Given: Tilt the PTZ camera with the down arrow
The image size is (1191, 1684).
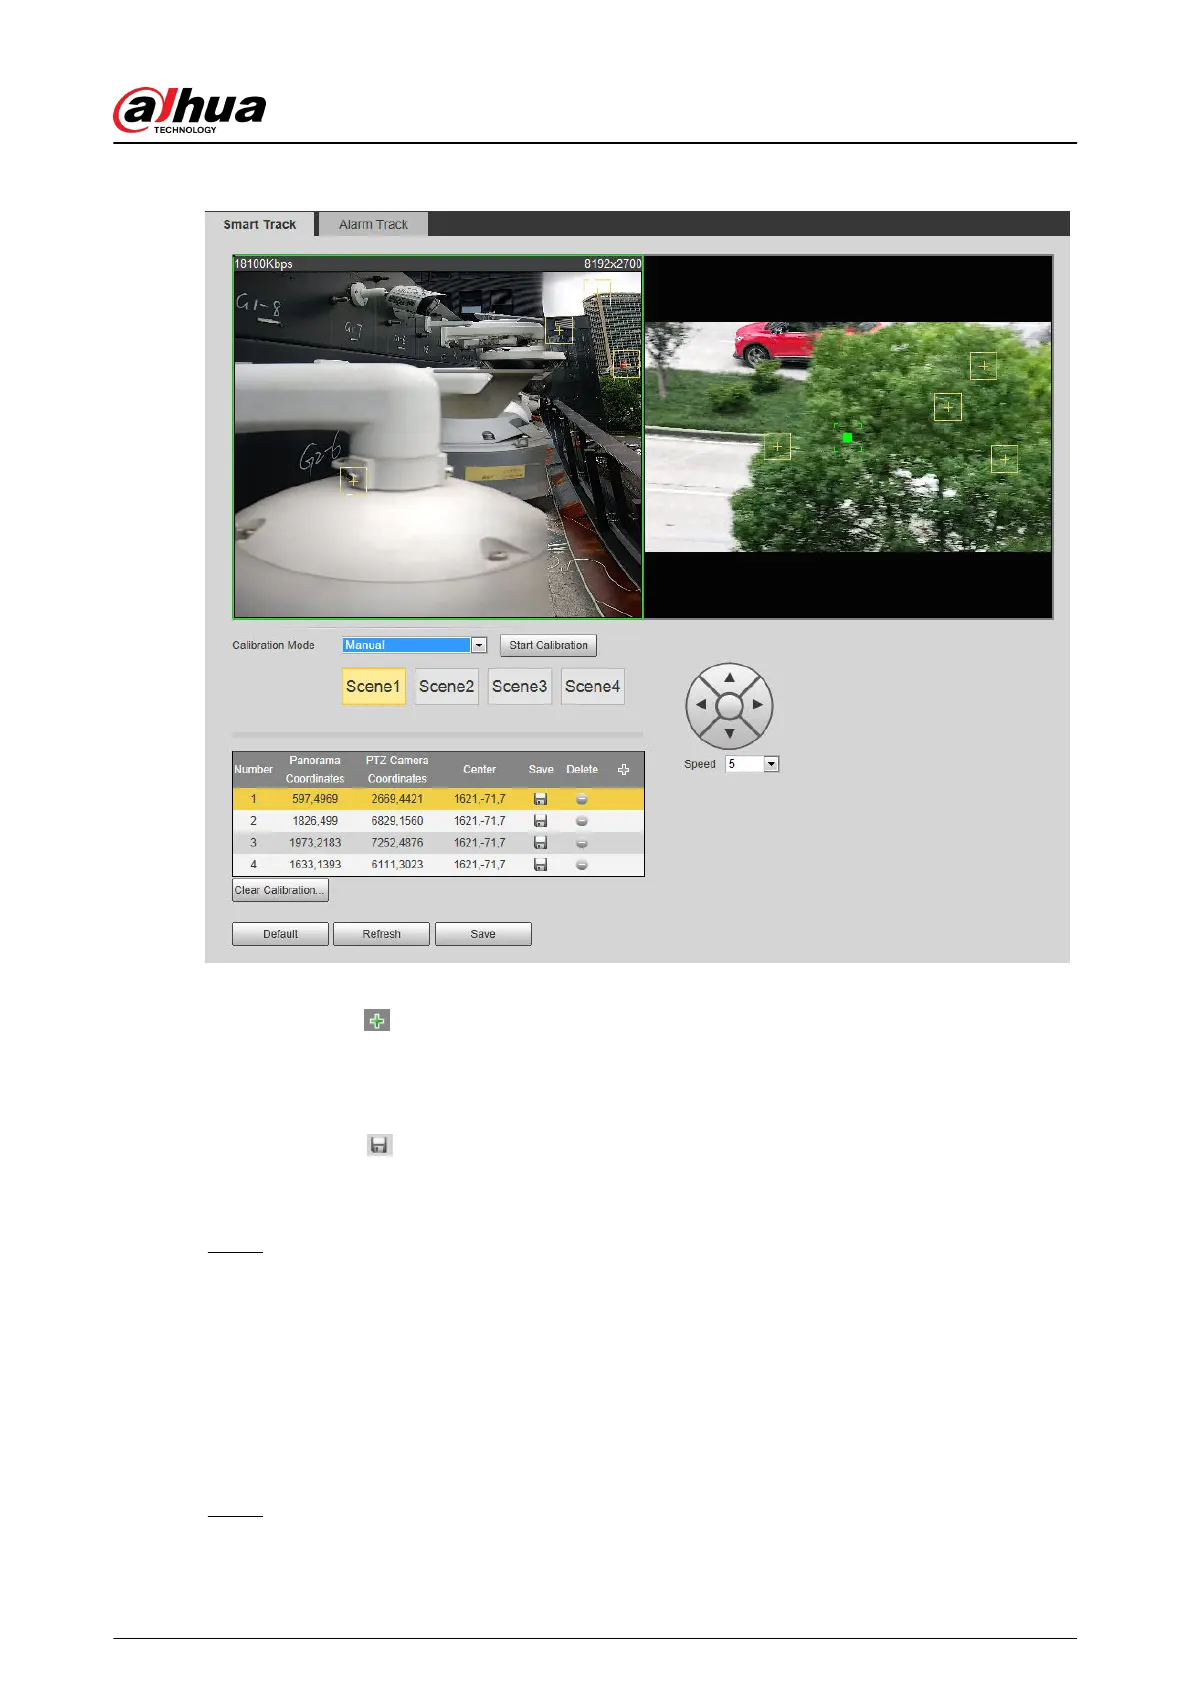Looking at the screenshot, I should 729,734.
